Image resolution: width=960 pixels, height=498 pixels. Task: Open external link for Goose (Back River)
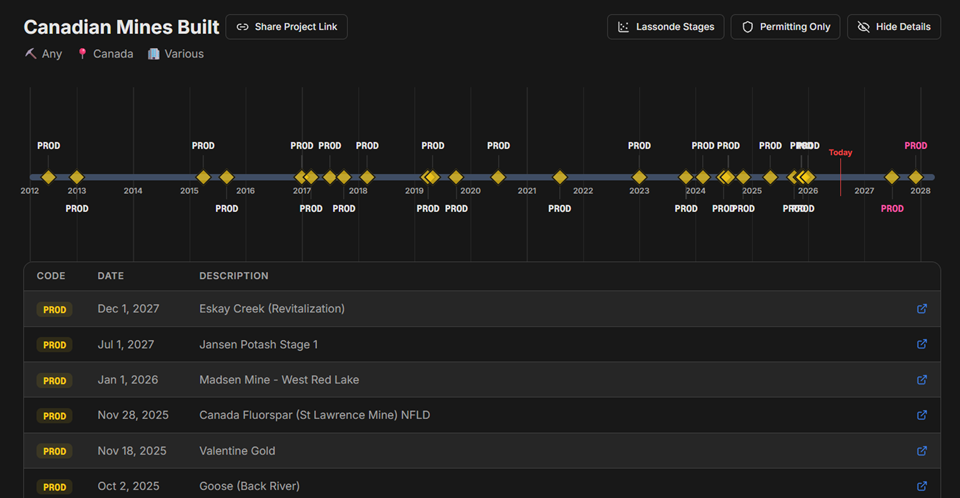coord(921,486)
